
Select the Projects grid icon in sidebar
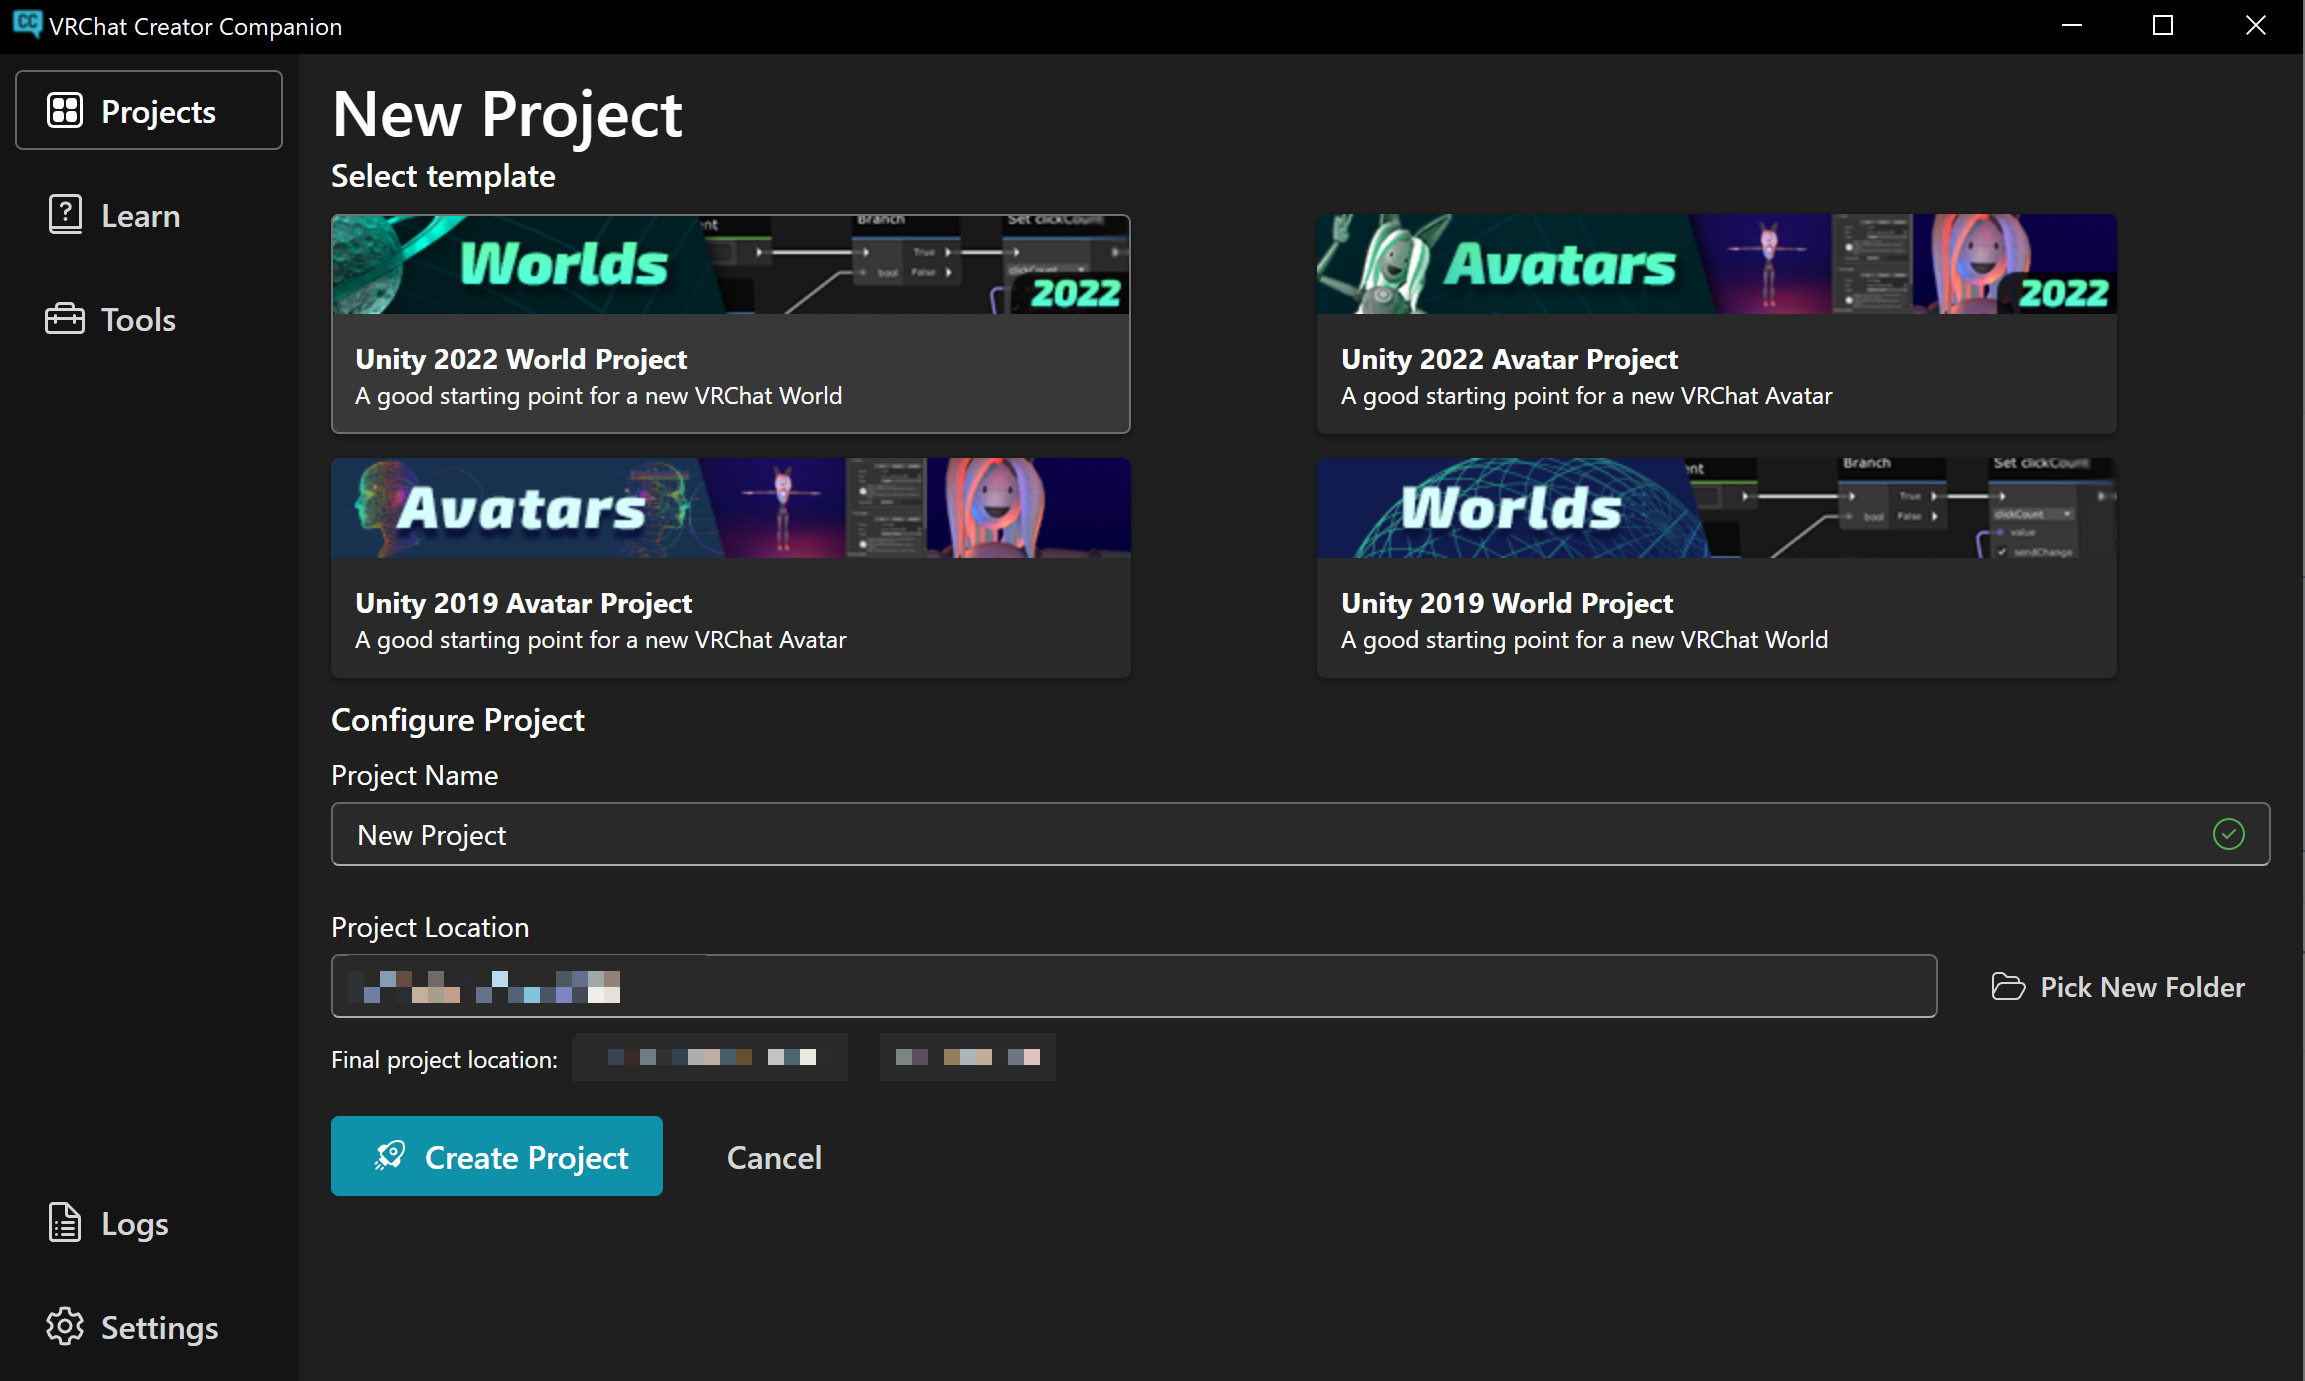point(65,111)
